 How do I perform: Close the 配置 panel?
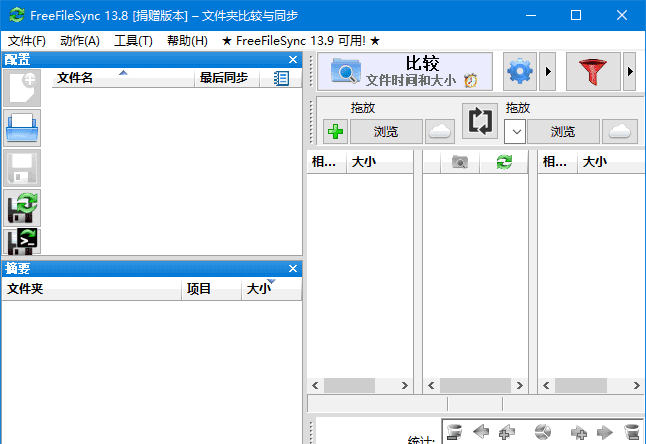point(293,60)
